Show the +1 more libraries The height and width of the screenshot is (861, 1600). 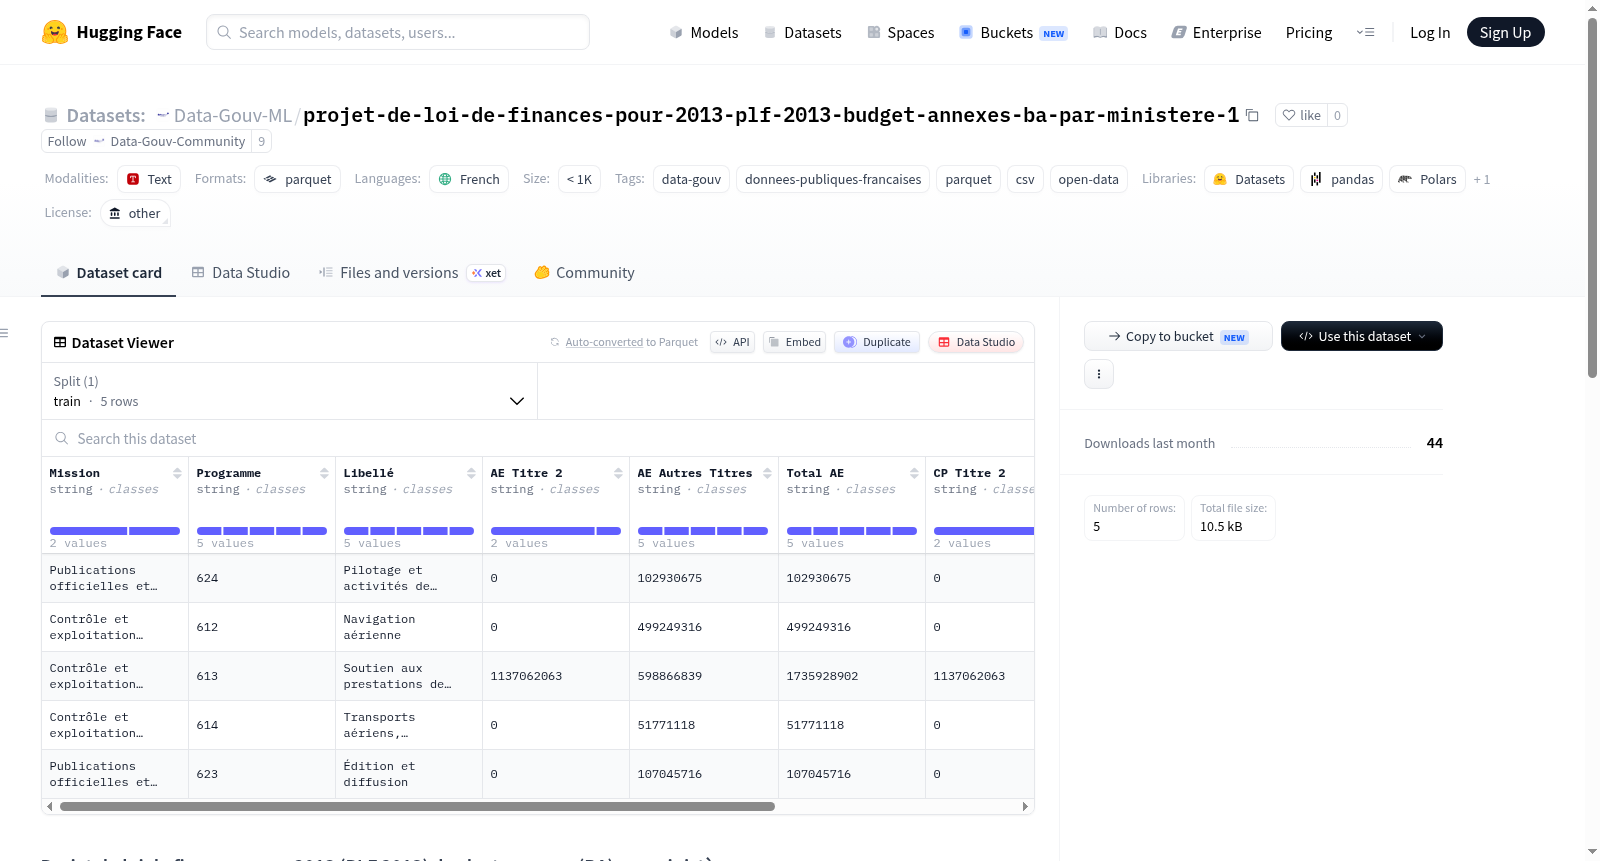pyautogui.click(x=1482, y=179)
